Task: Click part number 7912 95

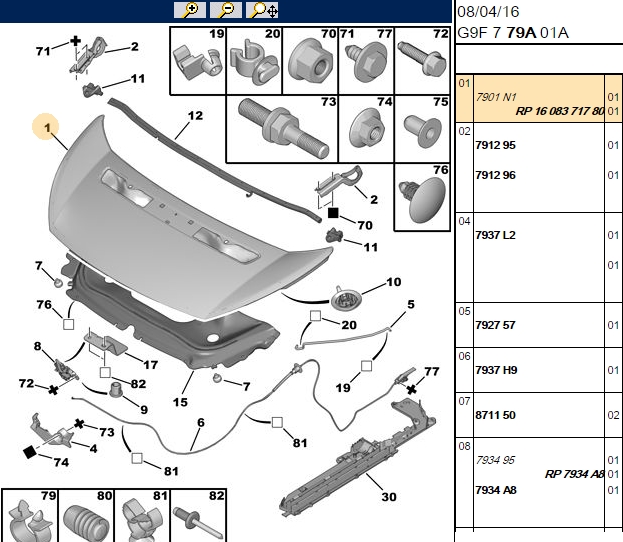Action: [x=495, y=145]
